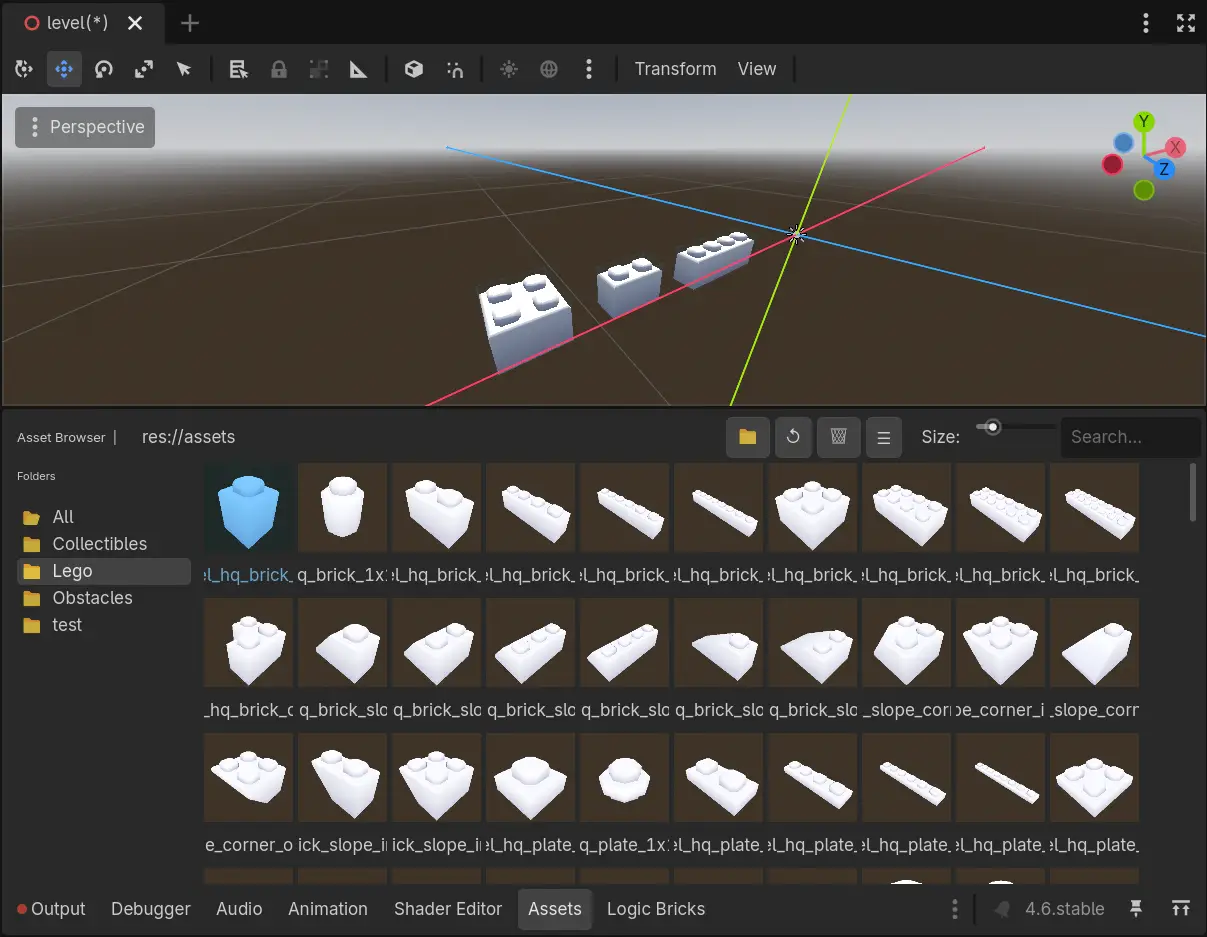This screenshot has height=937, width=1207.
Task: Switch to Rotate mode in the toolbar
Action: (103, 69)
